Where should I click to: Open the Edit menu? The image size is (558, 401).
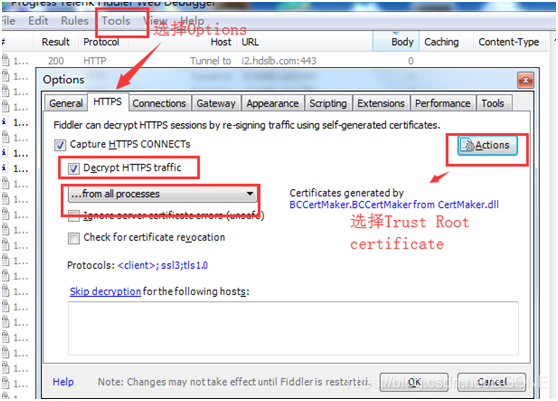[x=38, y=21]
